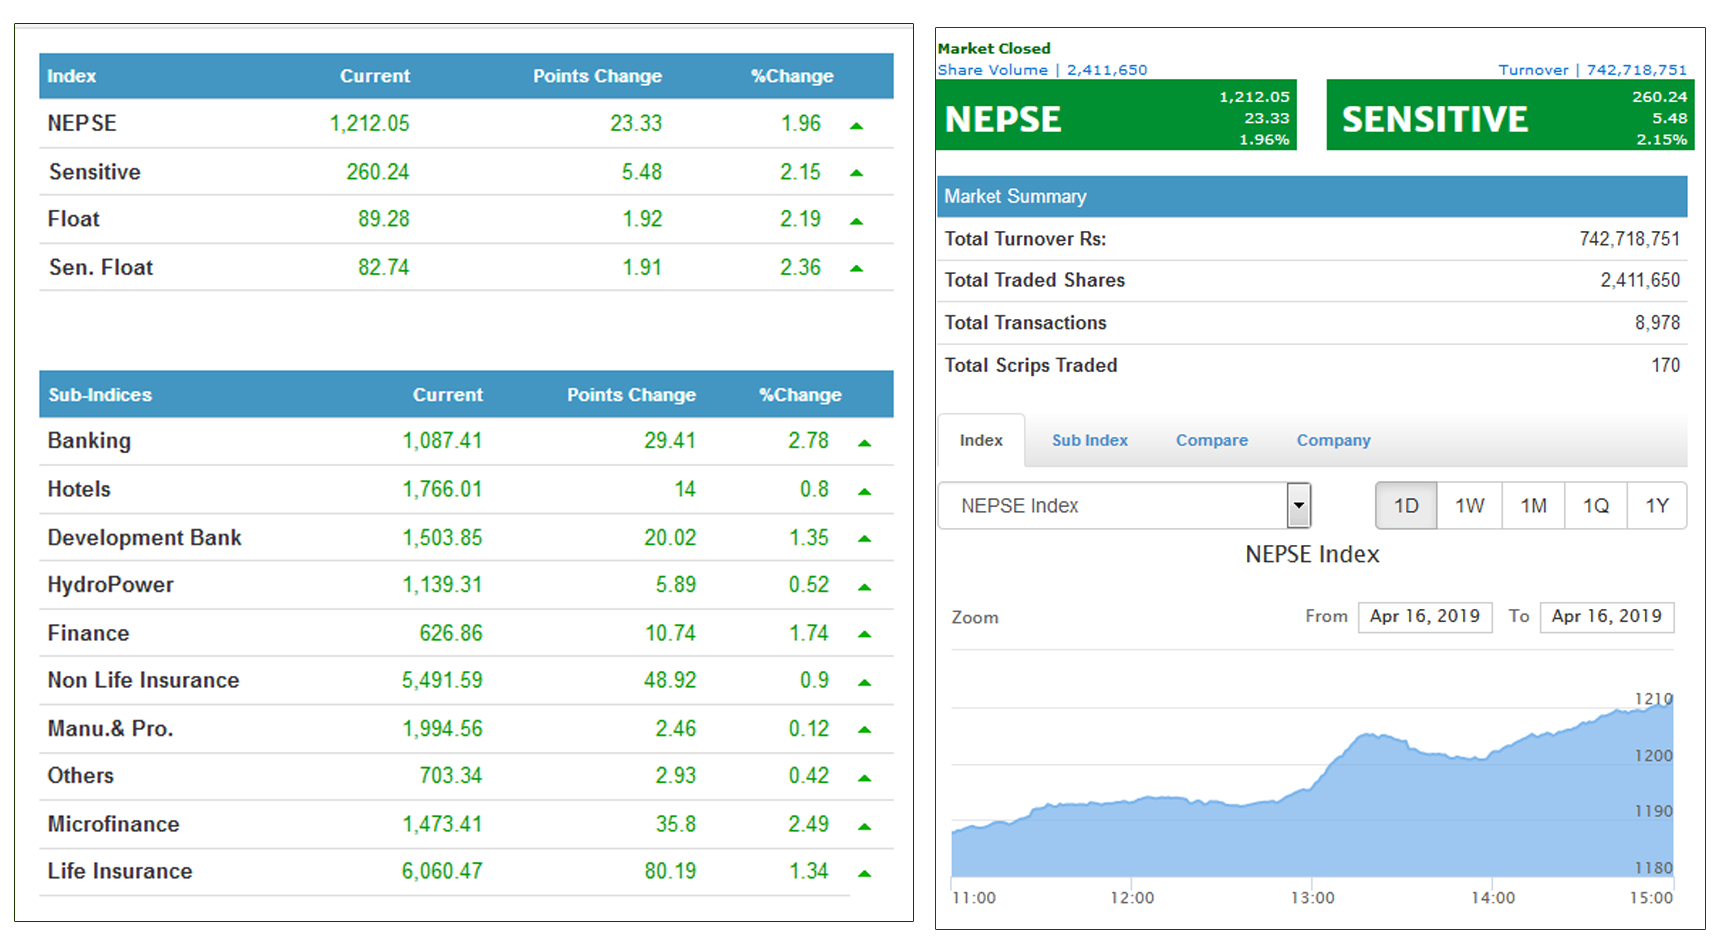
Task: Click the Total Traded Shares value 2,411,650
Action: pos(1640,280)
